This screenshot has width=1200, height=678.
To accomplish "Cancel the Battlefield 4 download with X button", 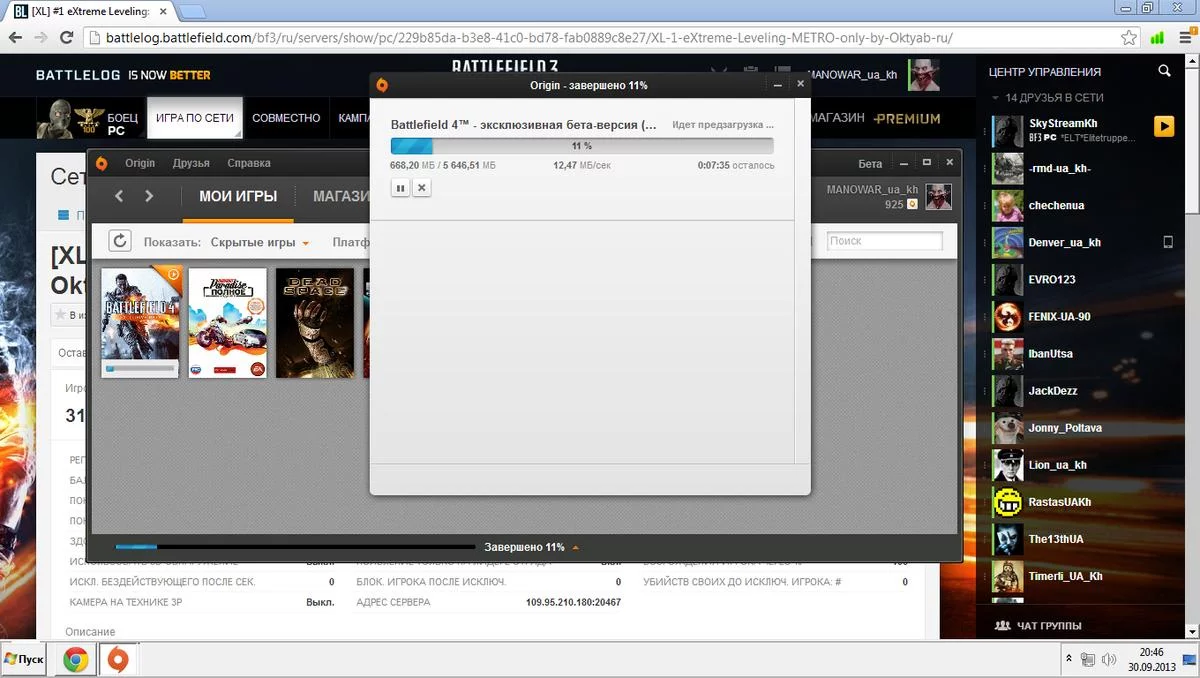I will click(x=422, y=187).
